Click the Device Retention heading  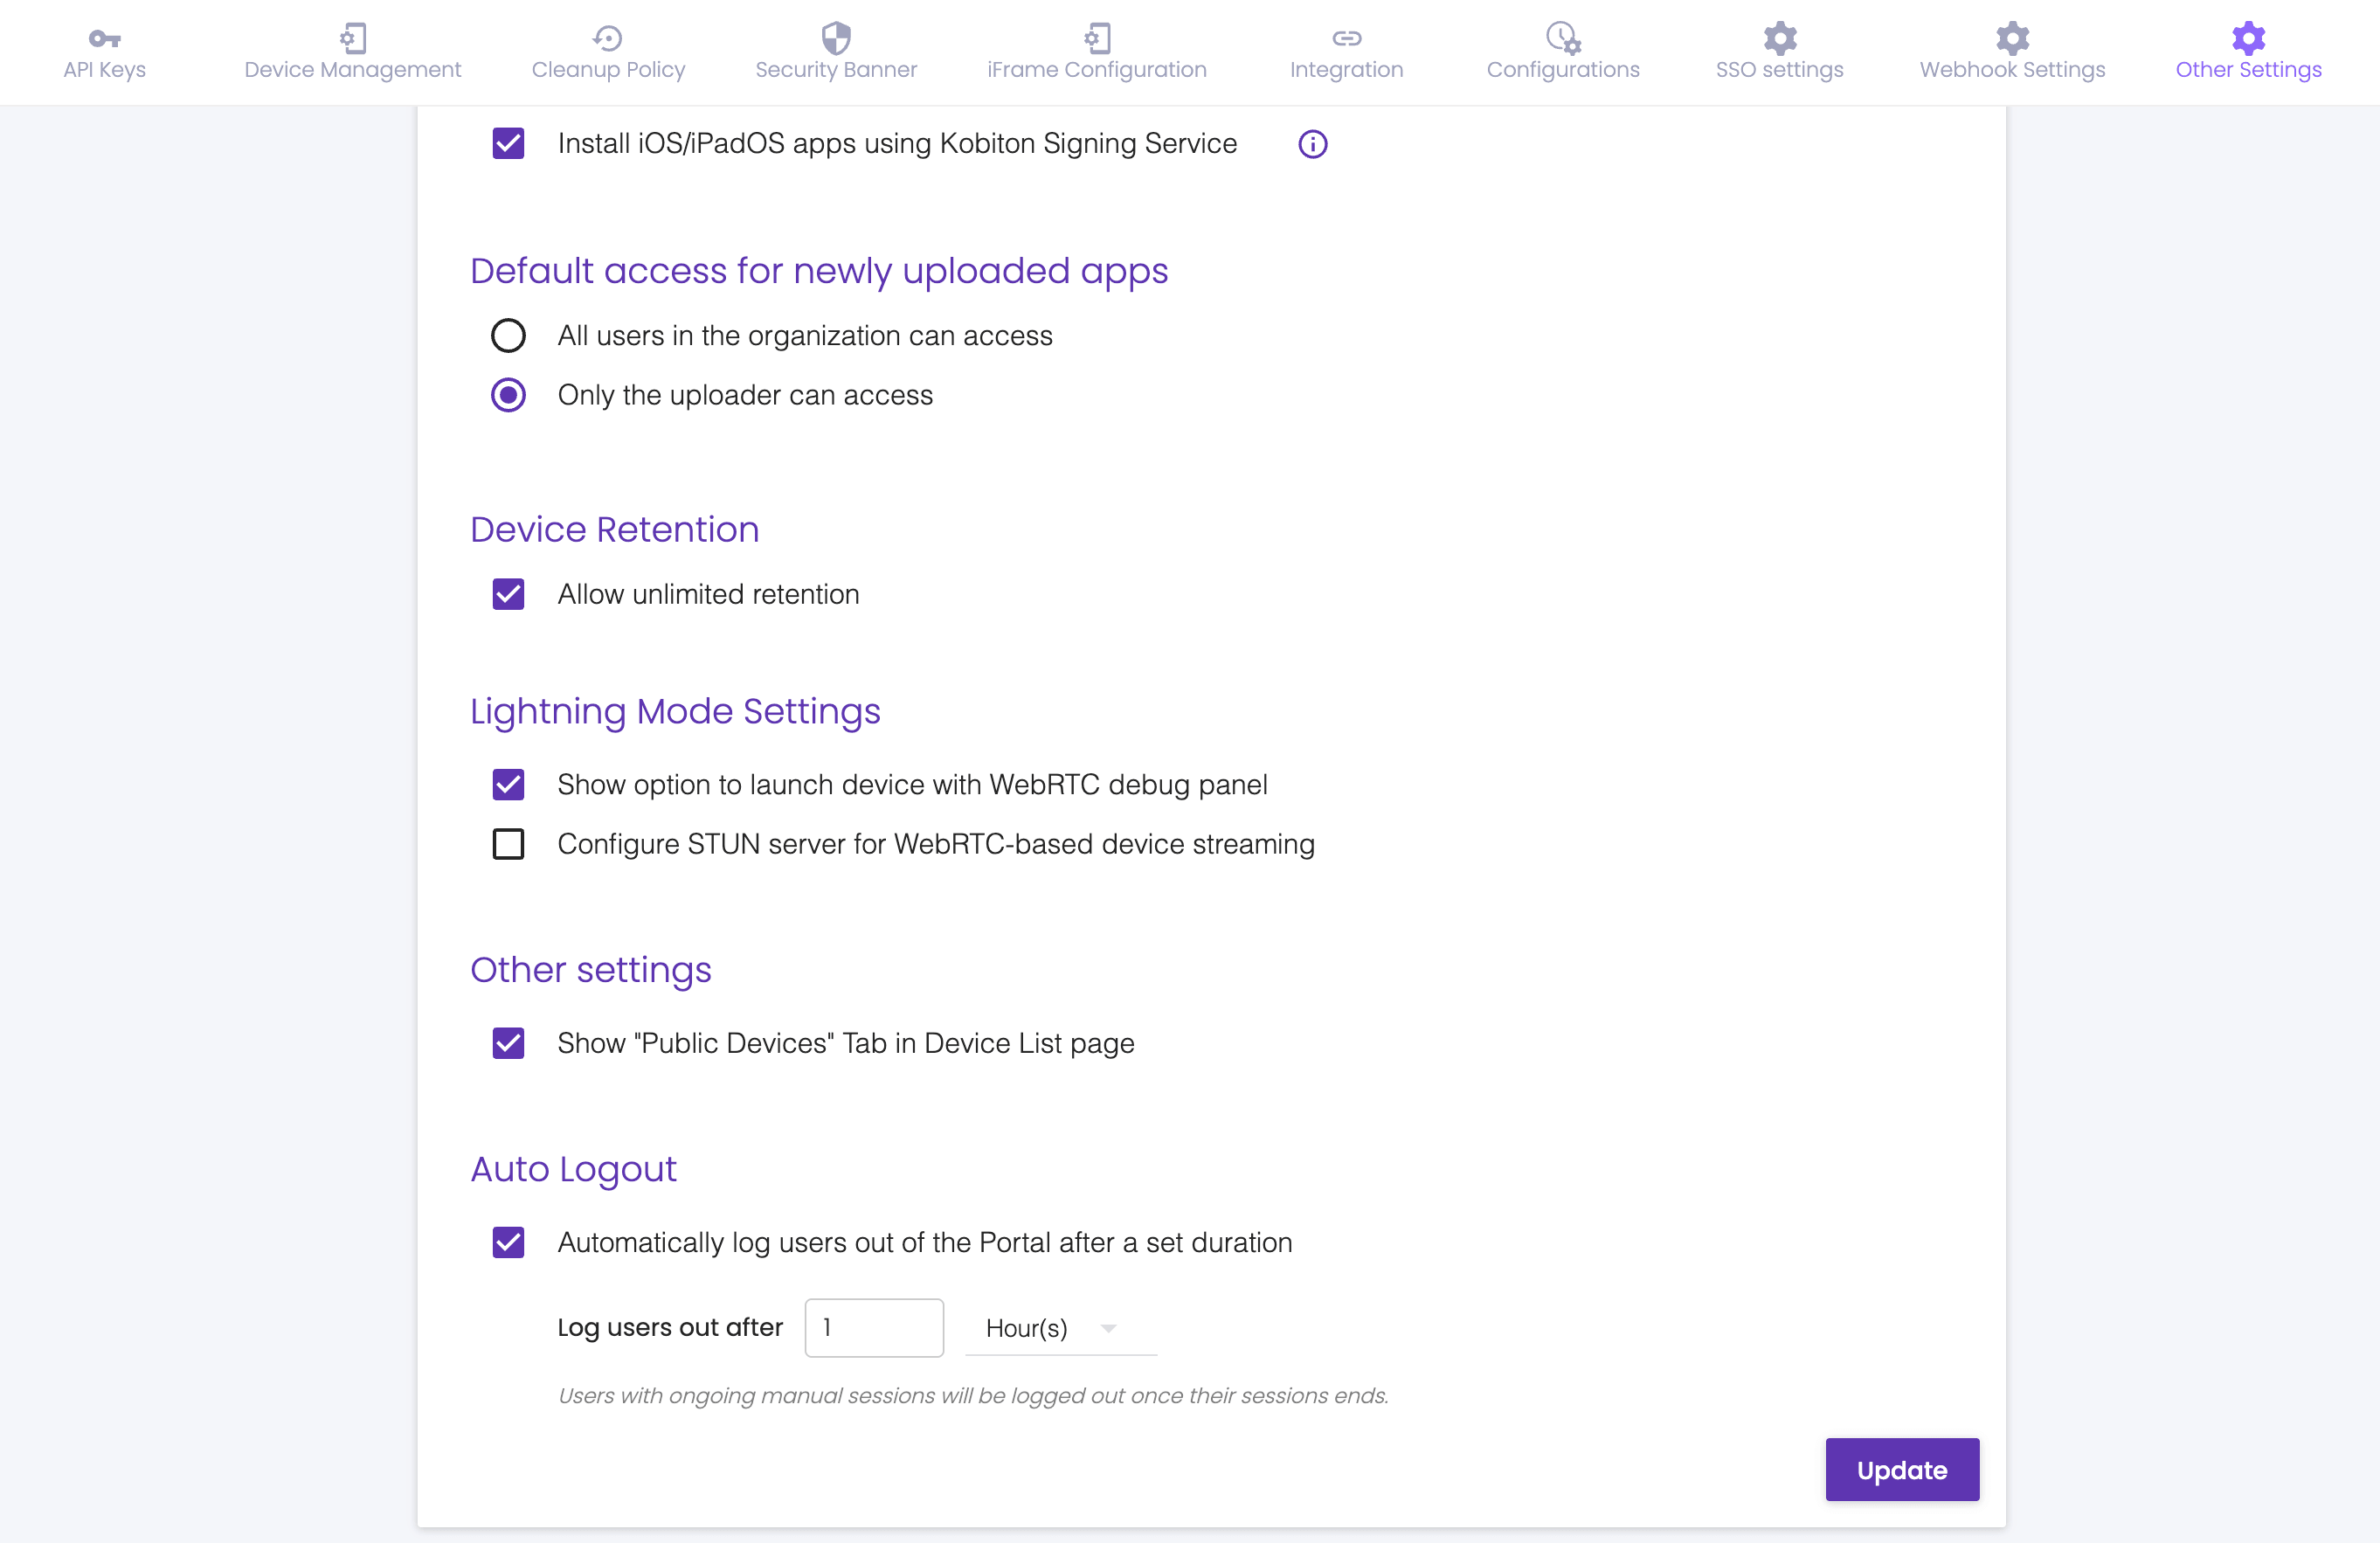pyautogui.click(x=615, y=529)
